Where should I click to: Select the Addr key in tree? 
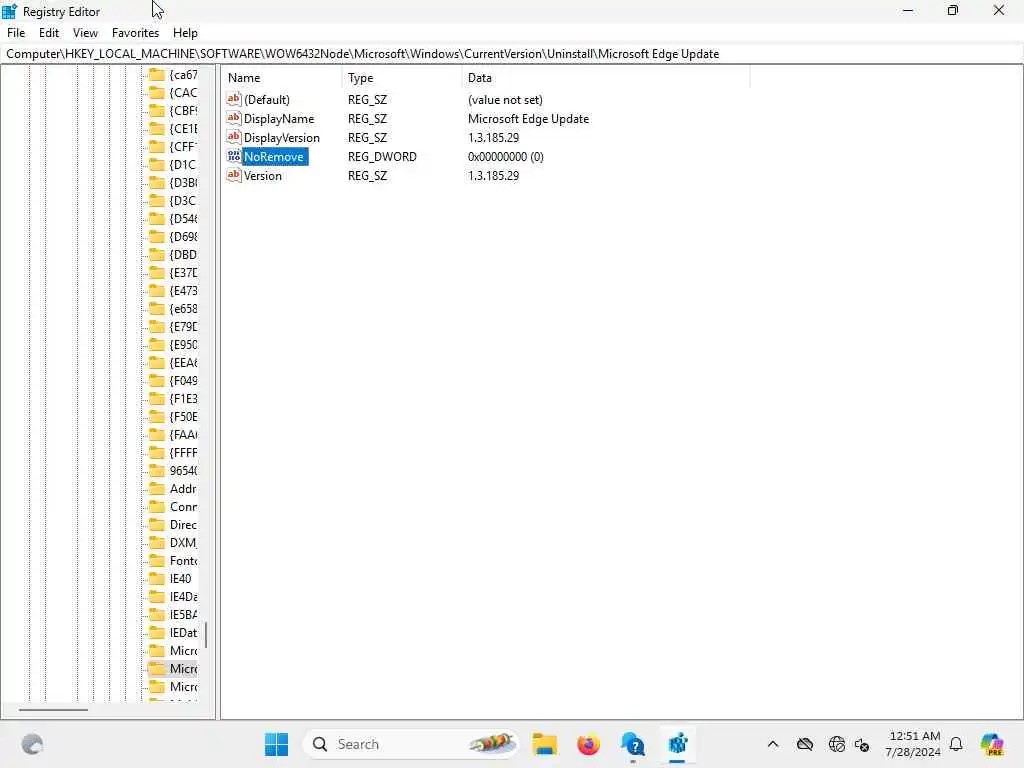pyautogui.click(x=183, y=488)
